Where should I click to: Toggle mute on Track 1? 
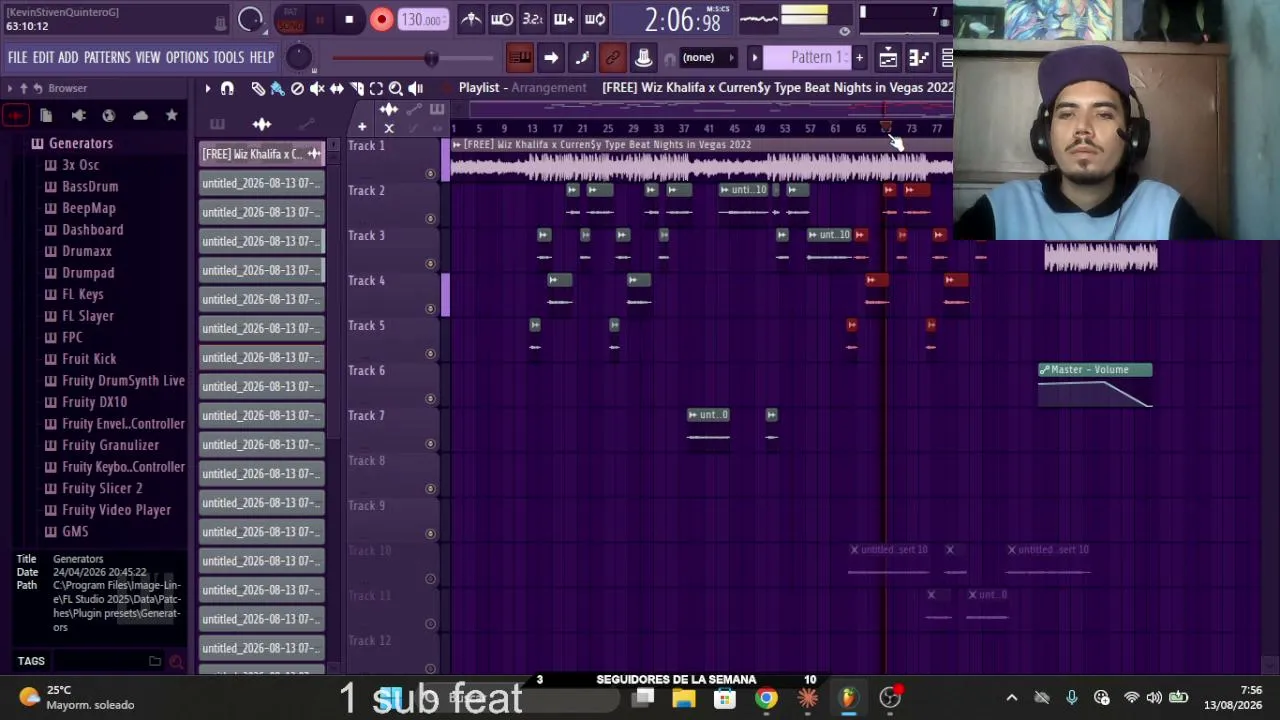pyautogui.click(x=431, y=174)
